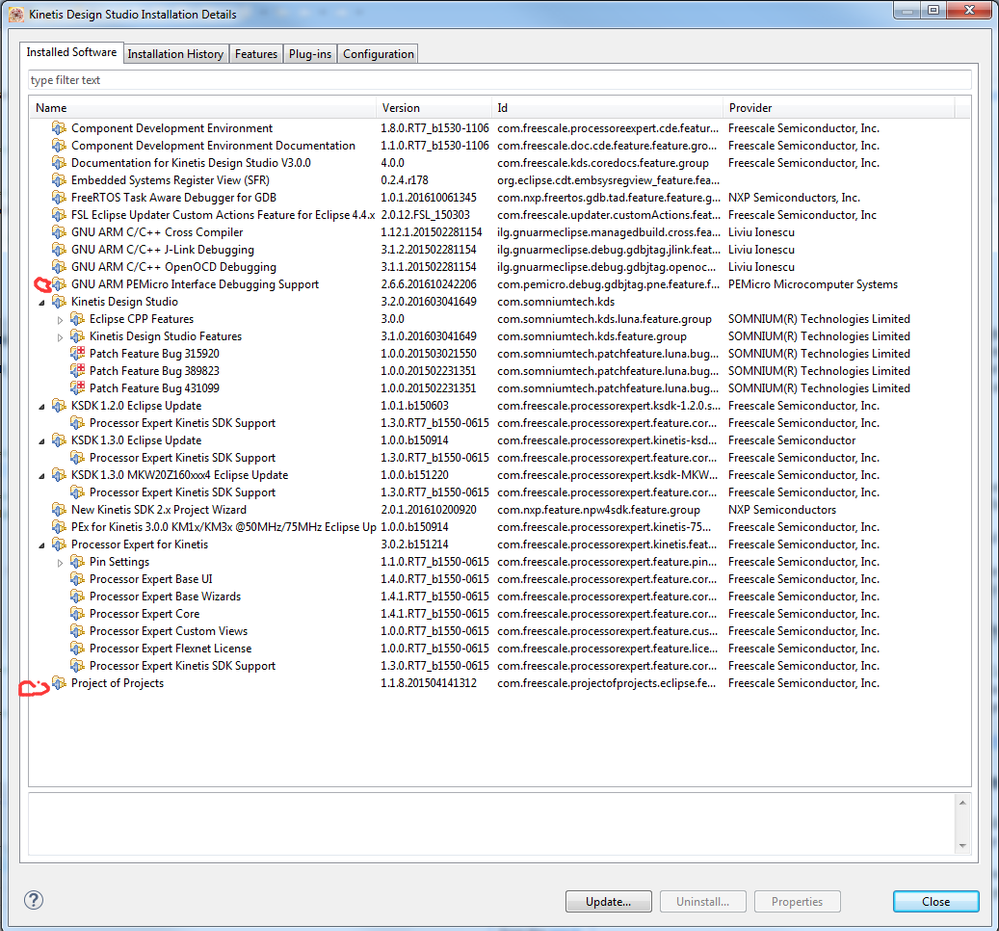This screenshot has height=931, width=999.
Task: Click the Processor Expert Flexnet License icon
Action: pyautogui.click(x=77, y=648)
